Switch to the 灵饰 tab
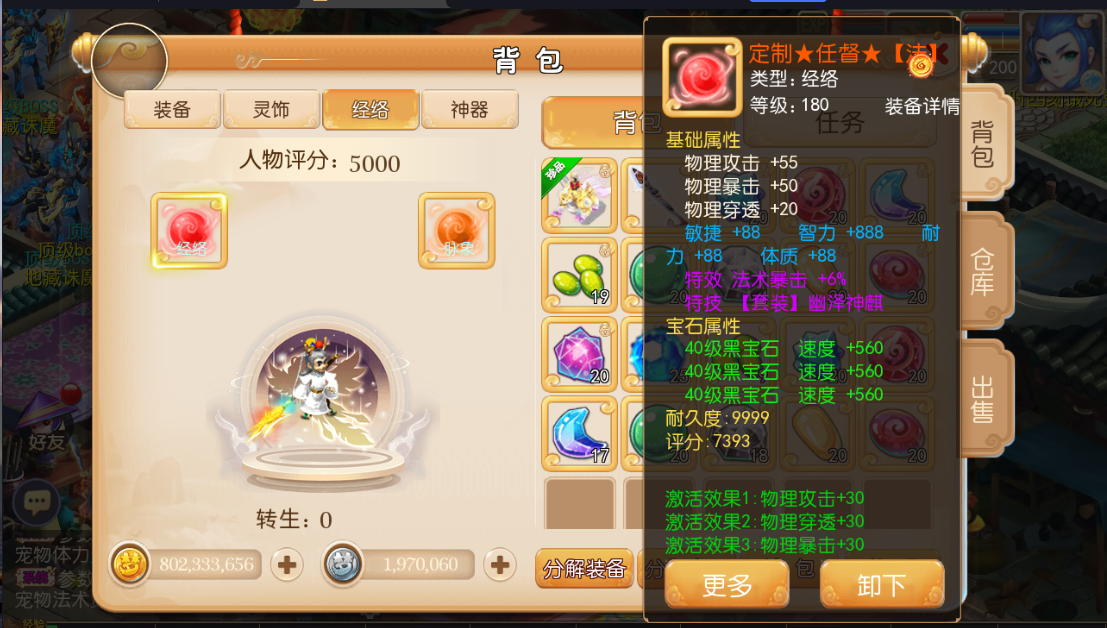The height and width of the screenshot is (628, 1107). (271, 109)
